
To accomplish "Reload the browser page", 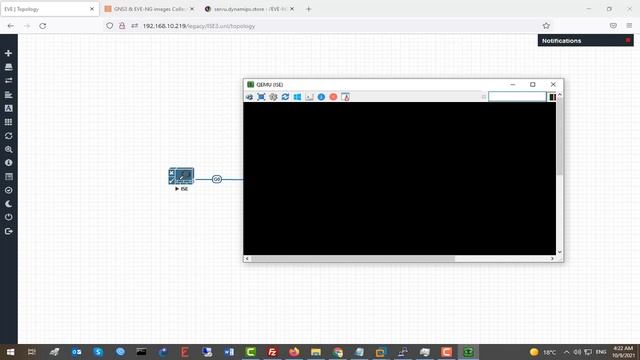I will pyautogui.click(x=43, y=26).
